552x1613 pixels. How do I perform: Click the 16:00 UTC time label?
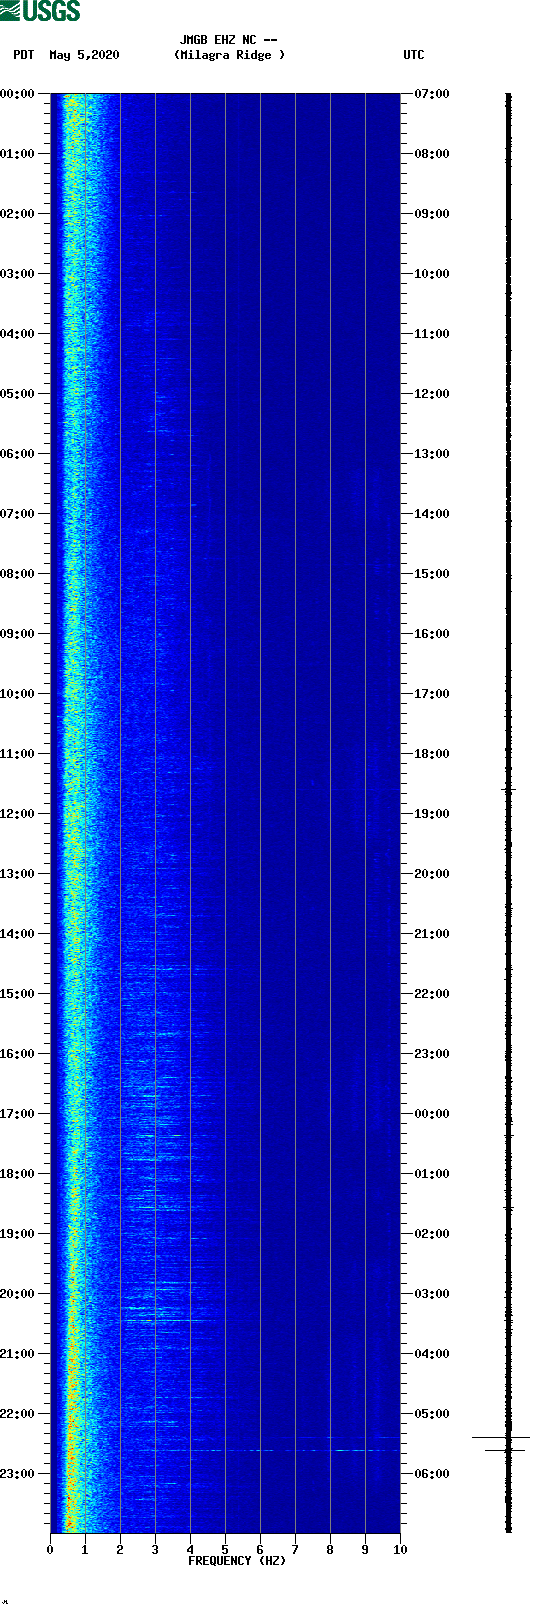click(x=432, y=634)
